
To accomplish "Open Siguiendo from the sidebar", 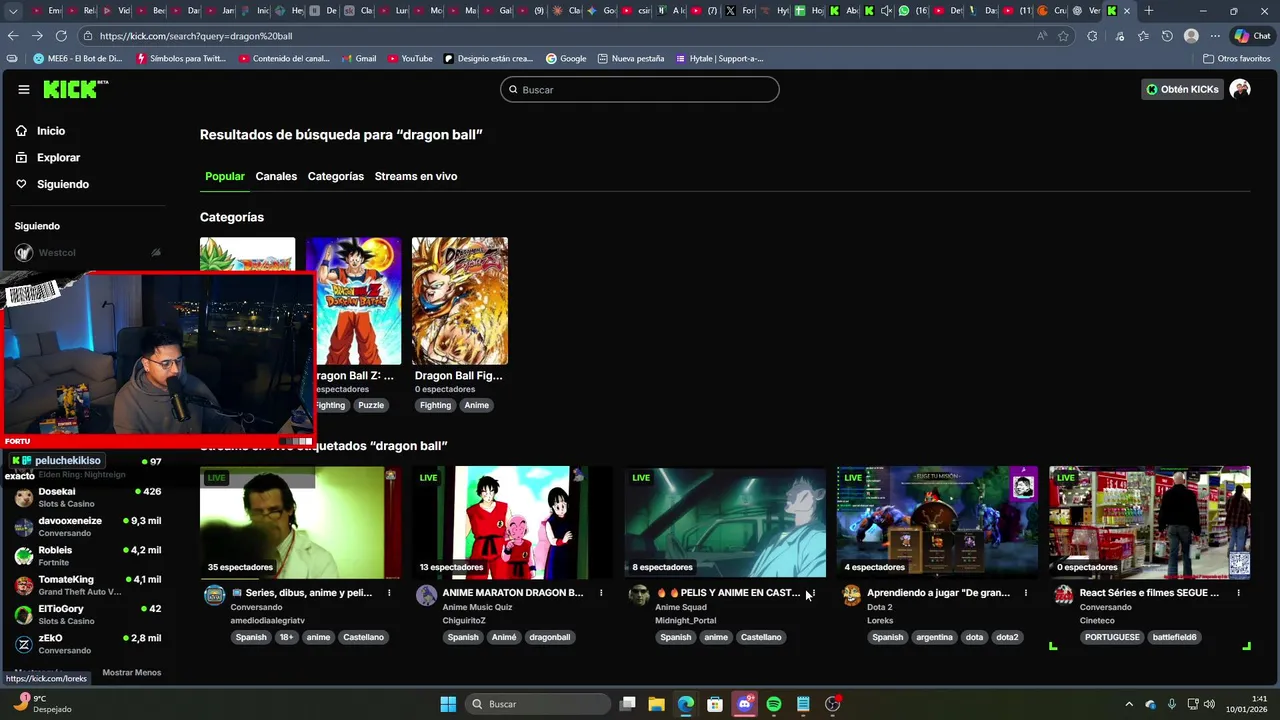I will coord(62,184).
